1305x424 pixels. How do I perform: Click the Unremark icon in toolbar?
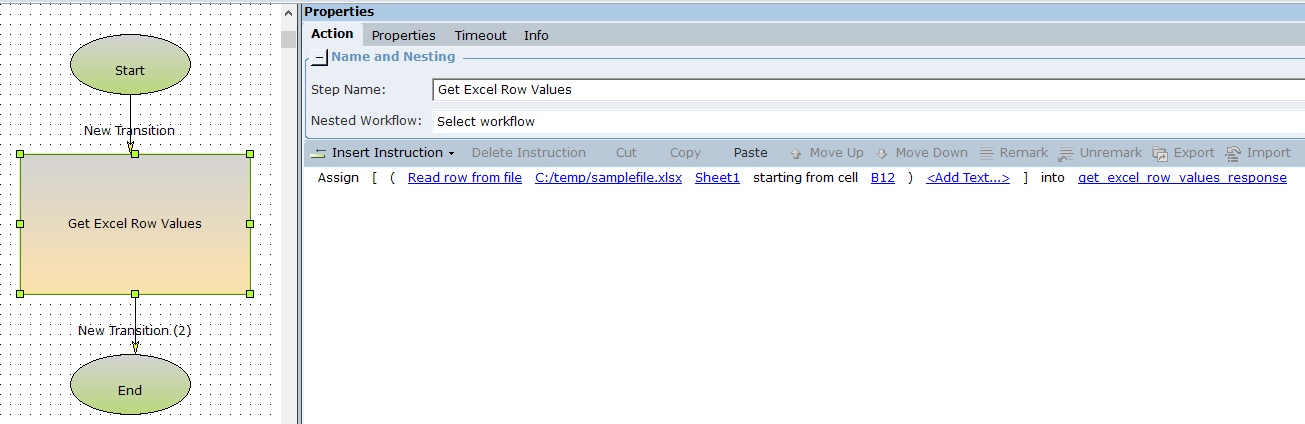pyautogui.click(x=1066, y=154)
